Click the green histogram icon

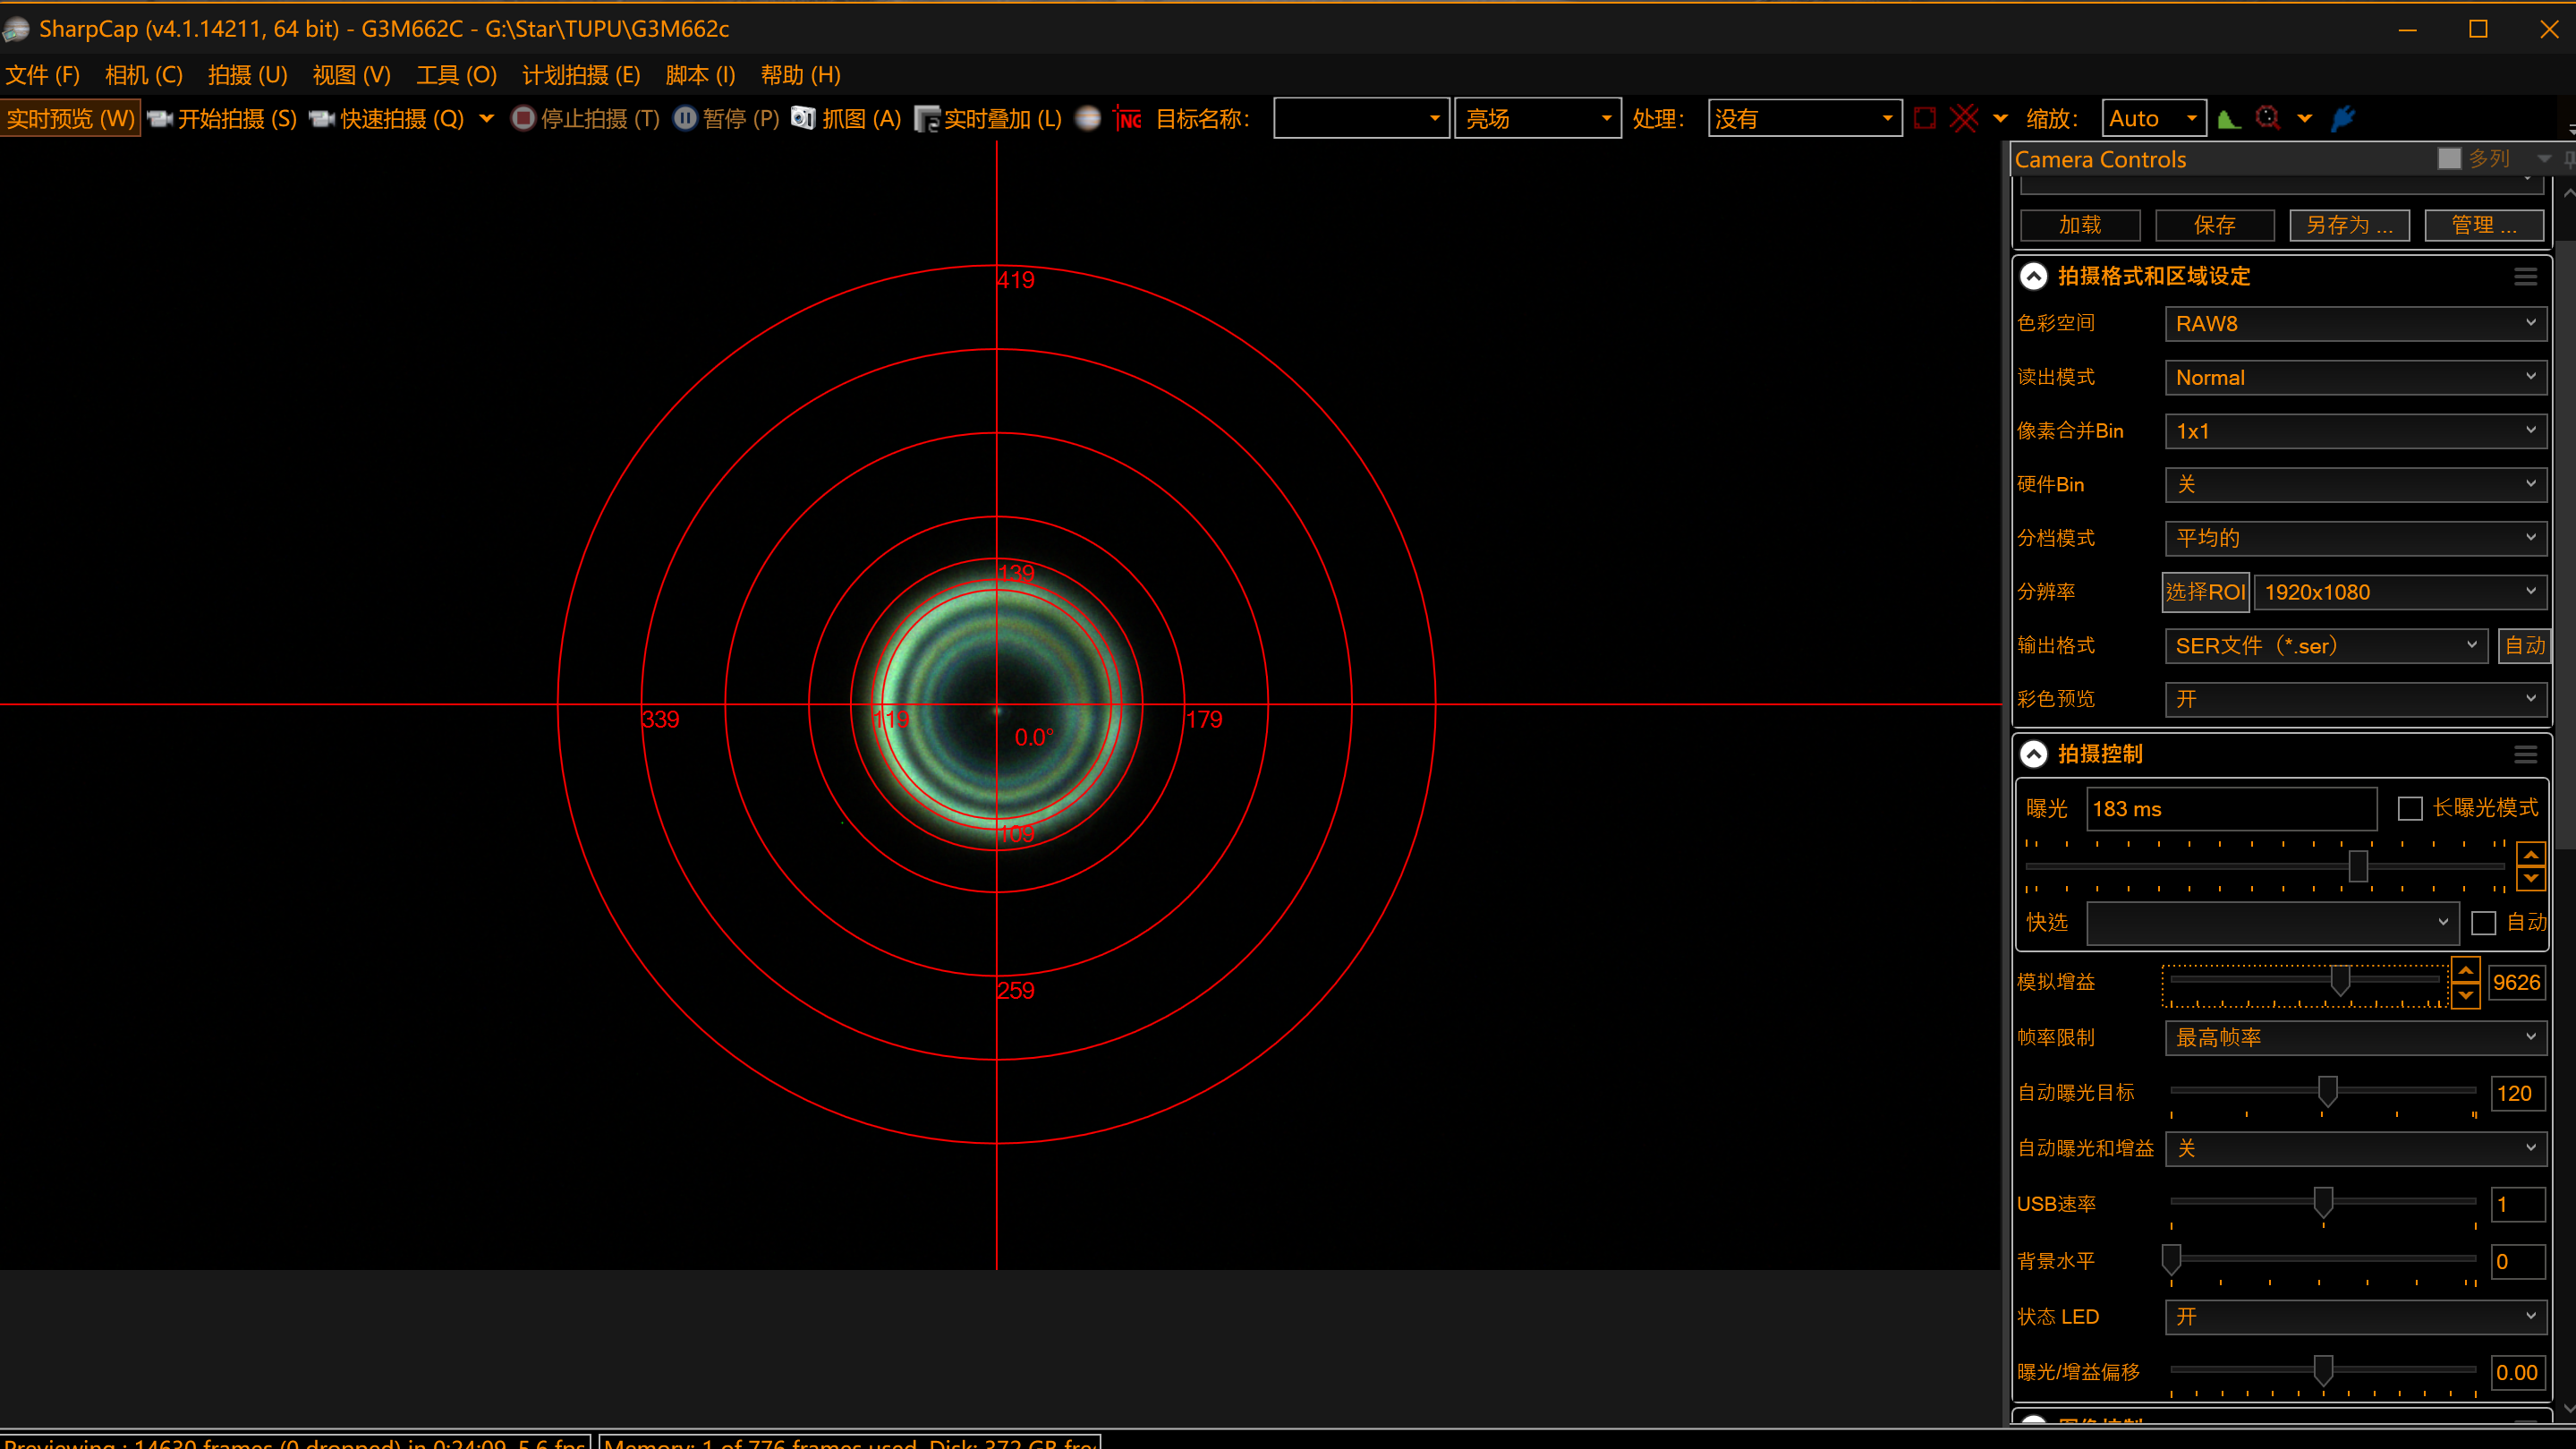click(2229, 119)
